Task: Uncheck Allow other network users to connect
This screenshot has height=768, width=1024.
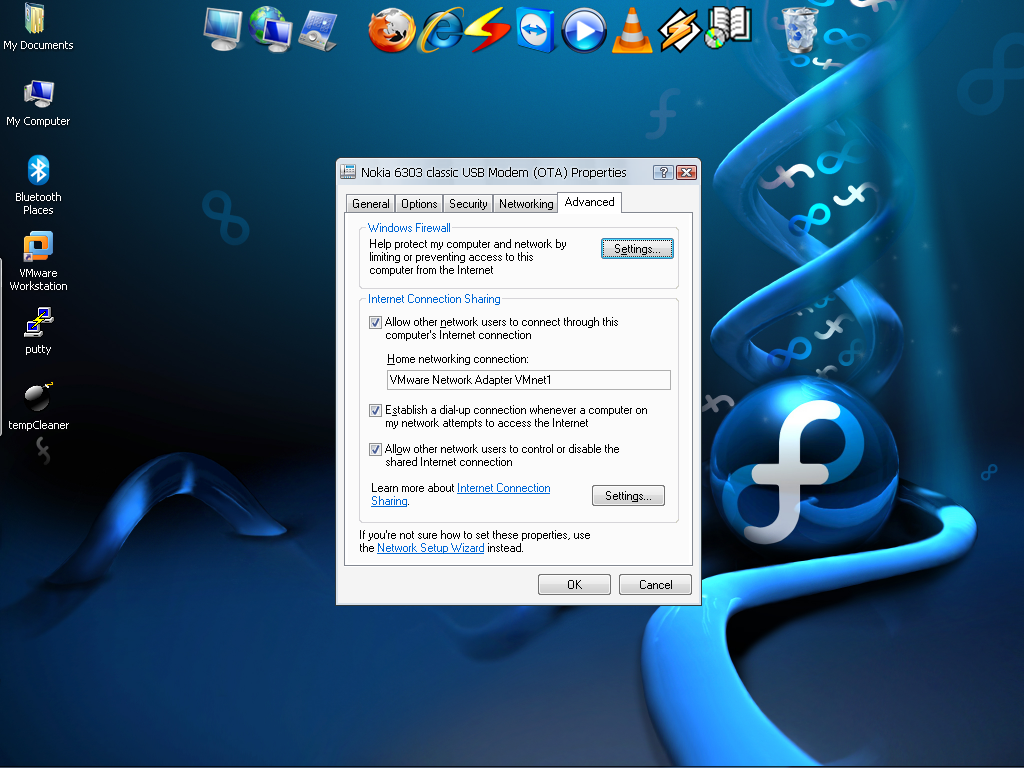Action: (x=375, y=322)
